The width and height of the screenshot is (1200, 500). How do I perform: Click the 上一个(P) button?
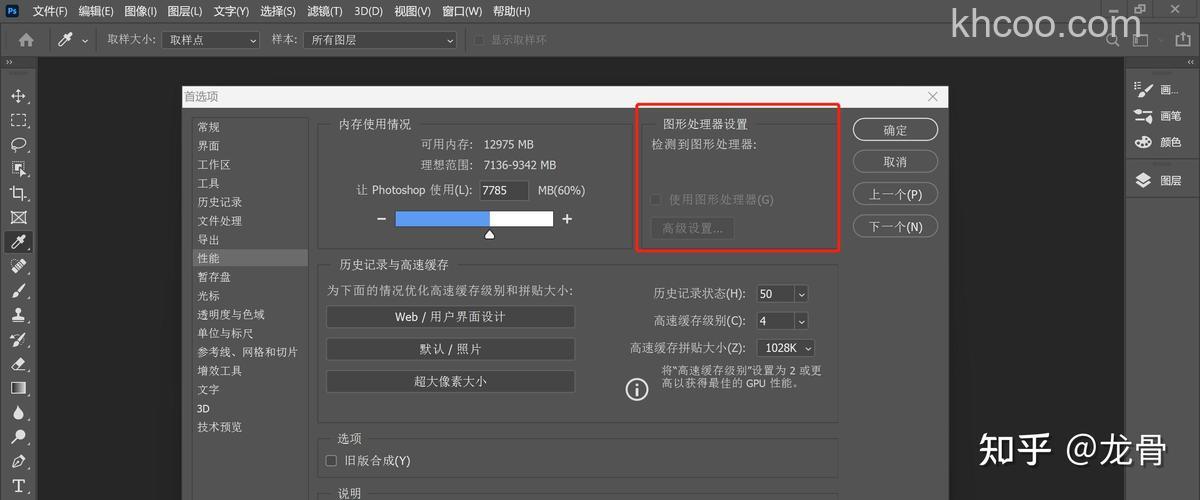click(x=895, y=194)
